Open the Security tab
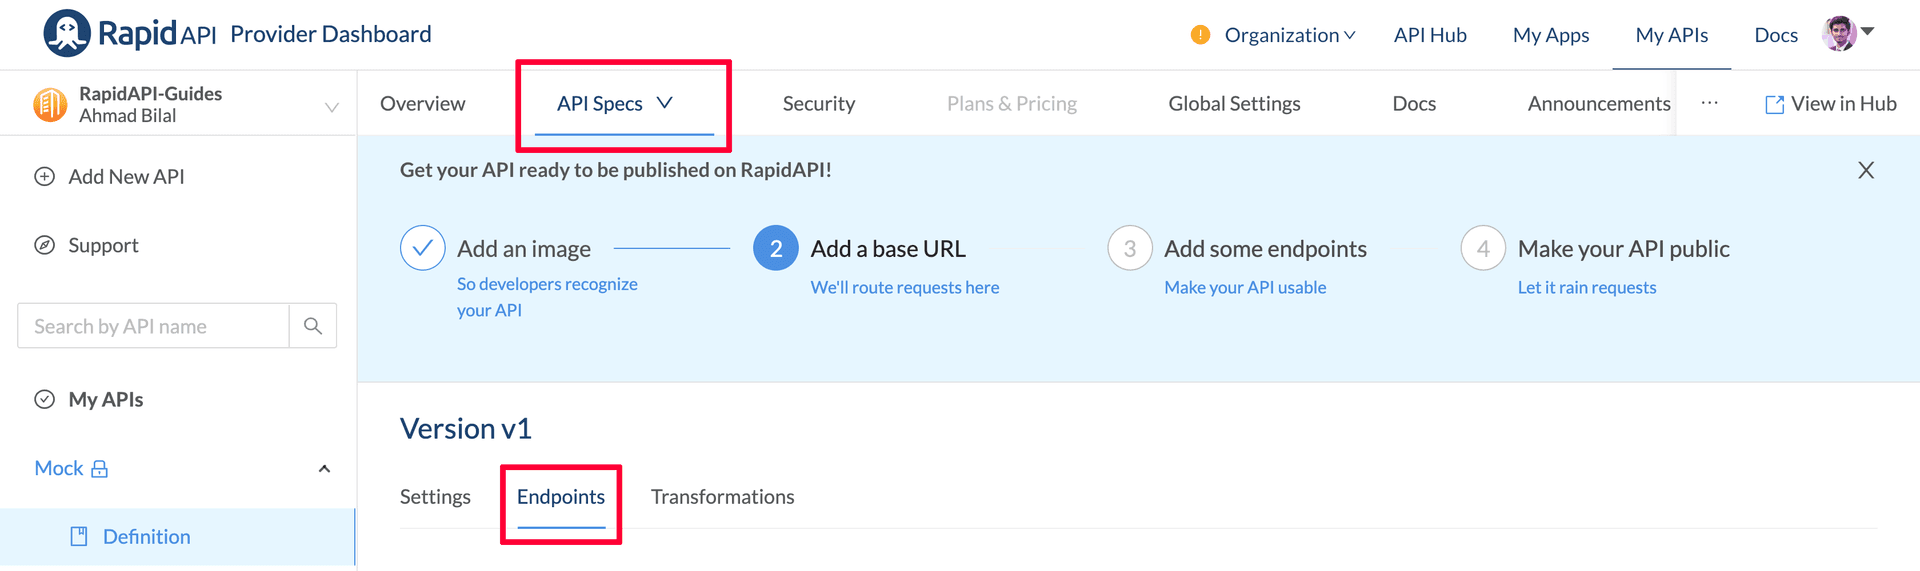The image size is (1920, 571). point(819,104)
